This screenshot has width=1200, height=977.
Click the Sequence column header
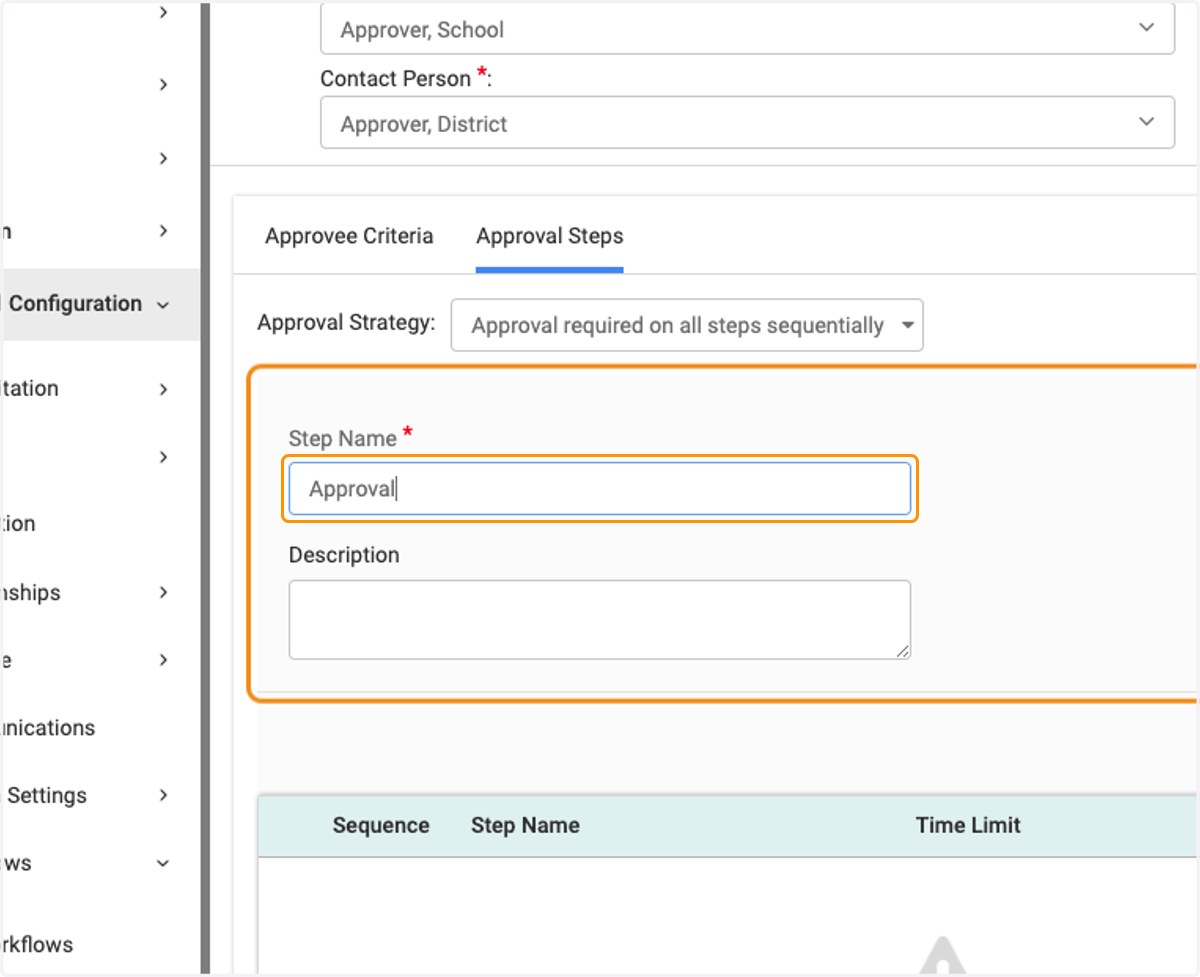381,825
